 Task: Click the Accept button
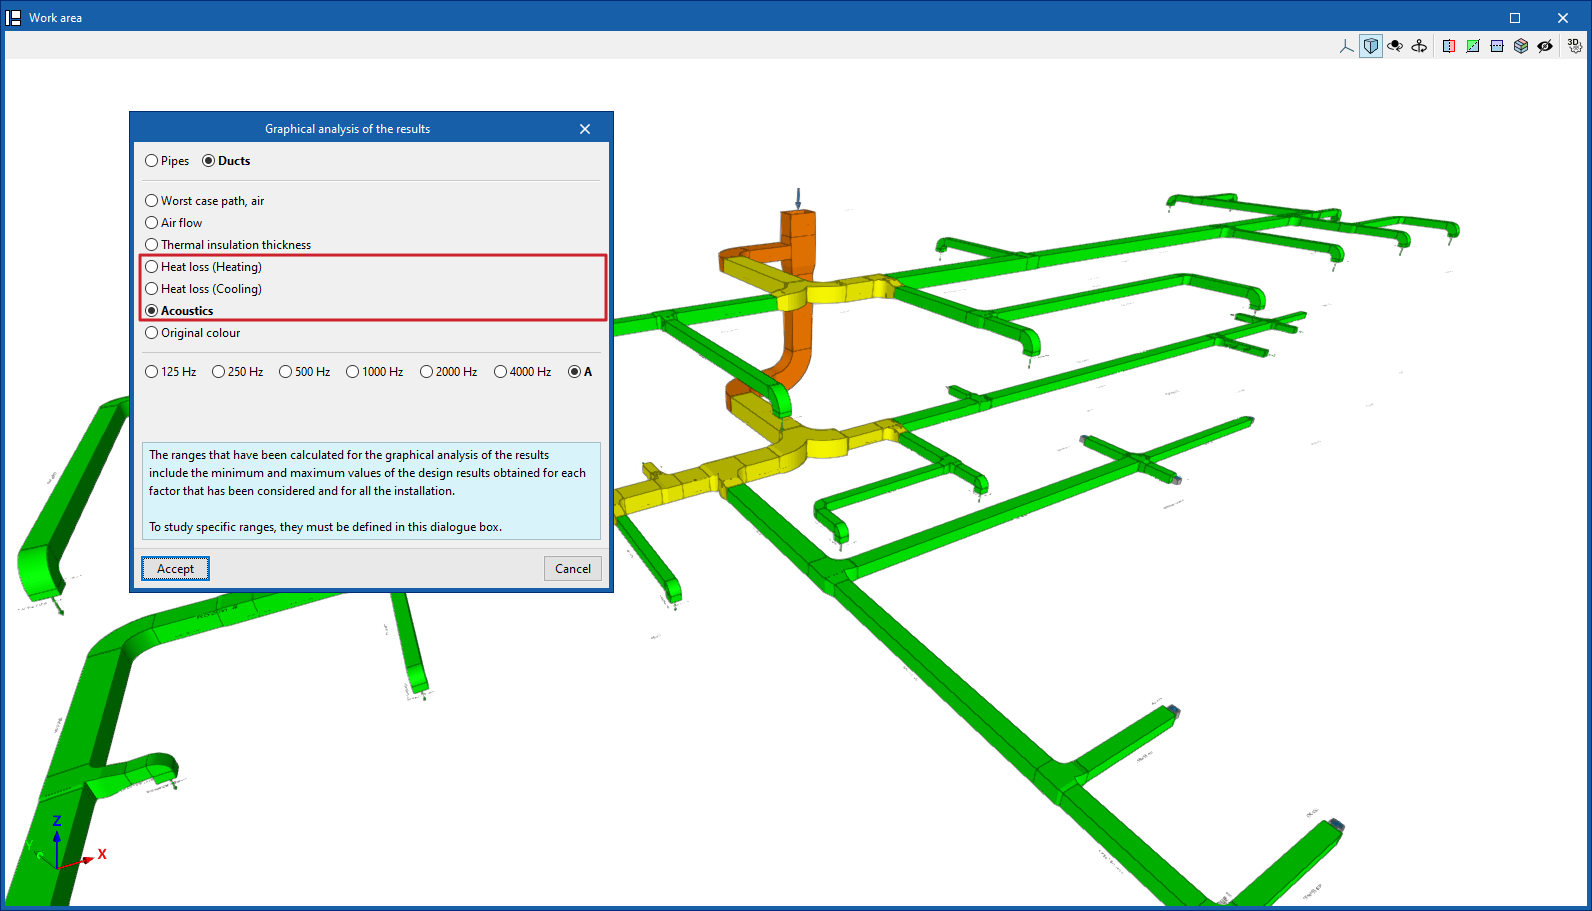point(175,569)
